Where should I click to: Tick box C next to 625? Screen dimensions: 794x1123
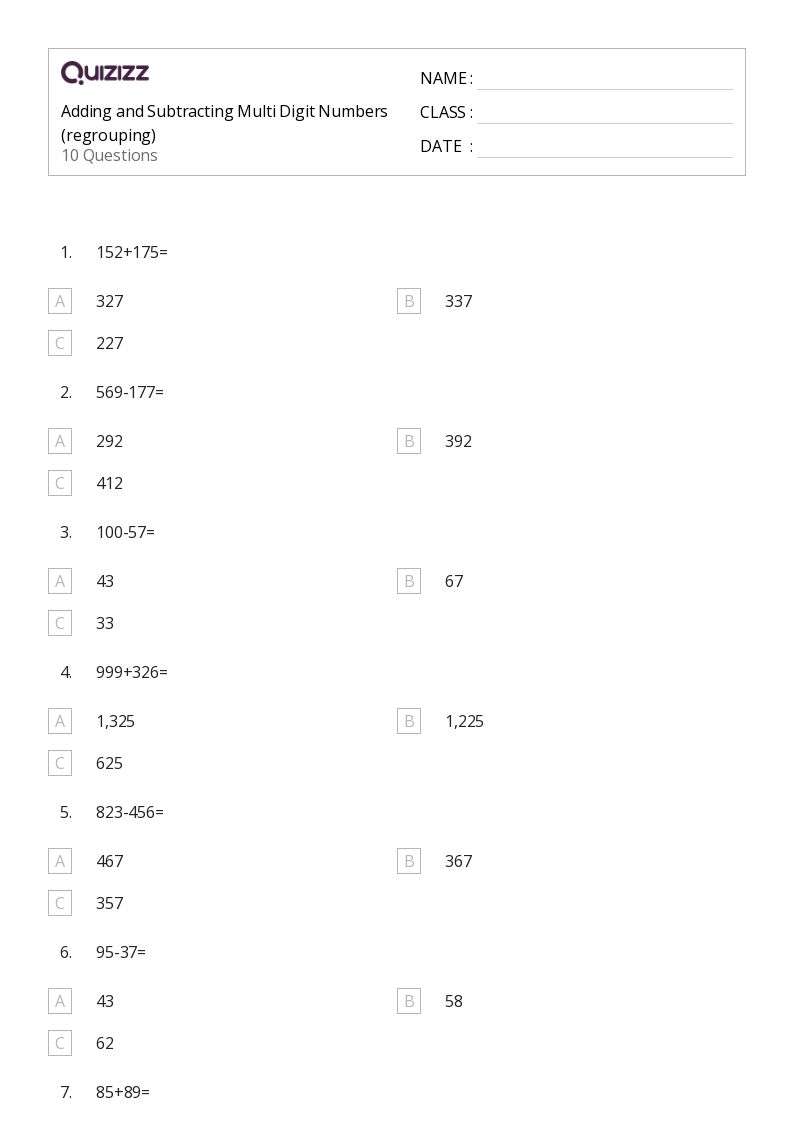pyautogui.click(x=60, y=763)
